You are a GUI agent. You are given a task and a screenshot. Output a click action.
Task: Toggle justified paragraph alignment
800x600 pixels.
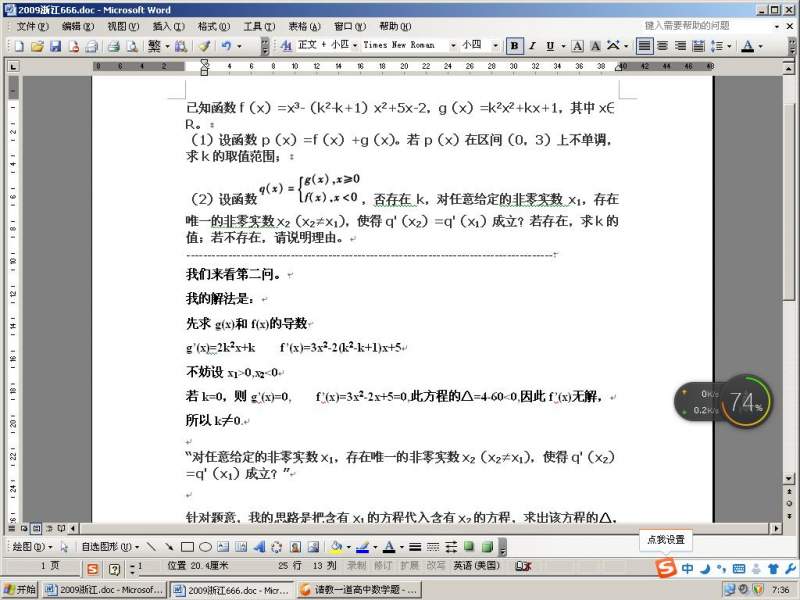point(644,46)
